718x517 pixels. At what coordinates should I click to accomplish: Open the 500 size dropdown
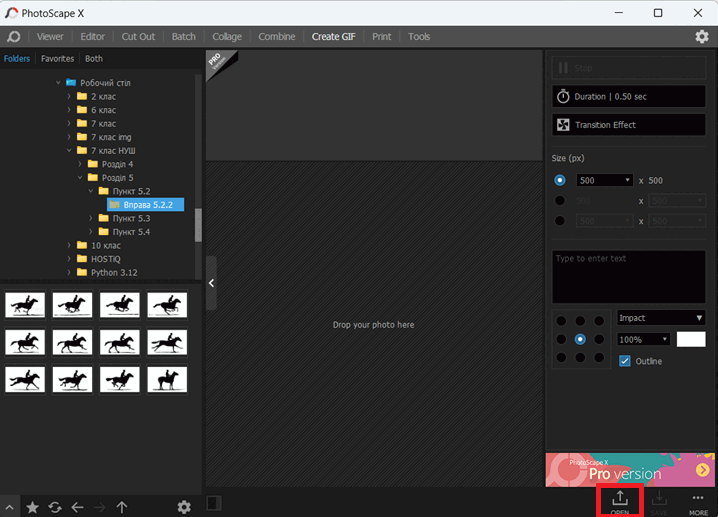pyautogui.click(x=604, y=180)
